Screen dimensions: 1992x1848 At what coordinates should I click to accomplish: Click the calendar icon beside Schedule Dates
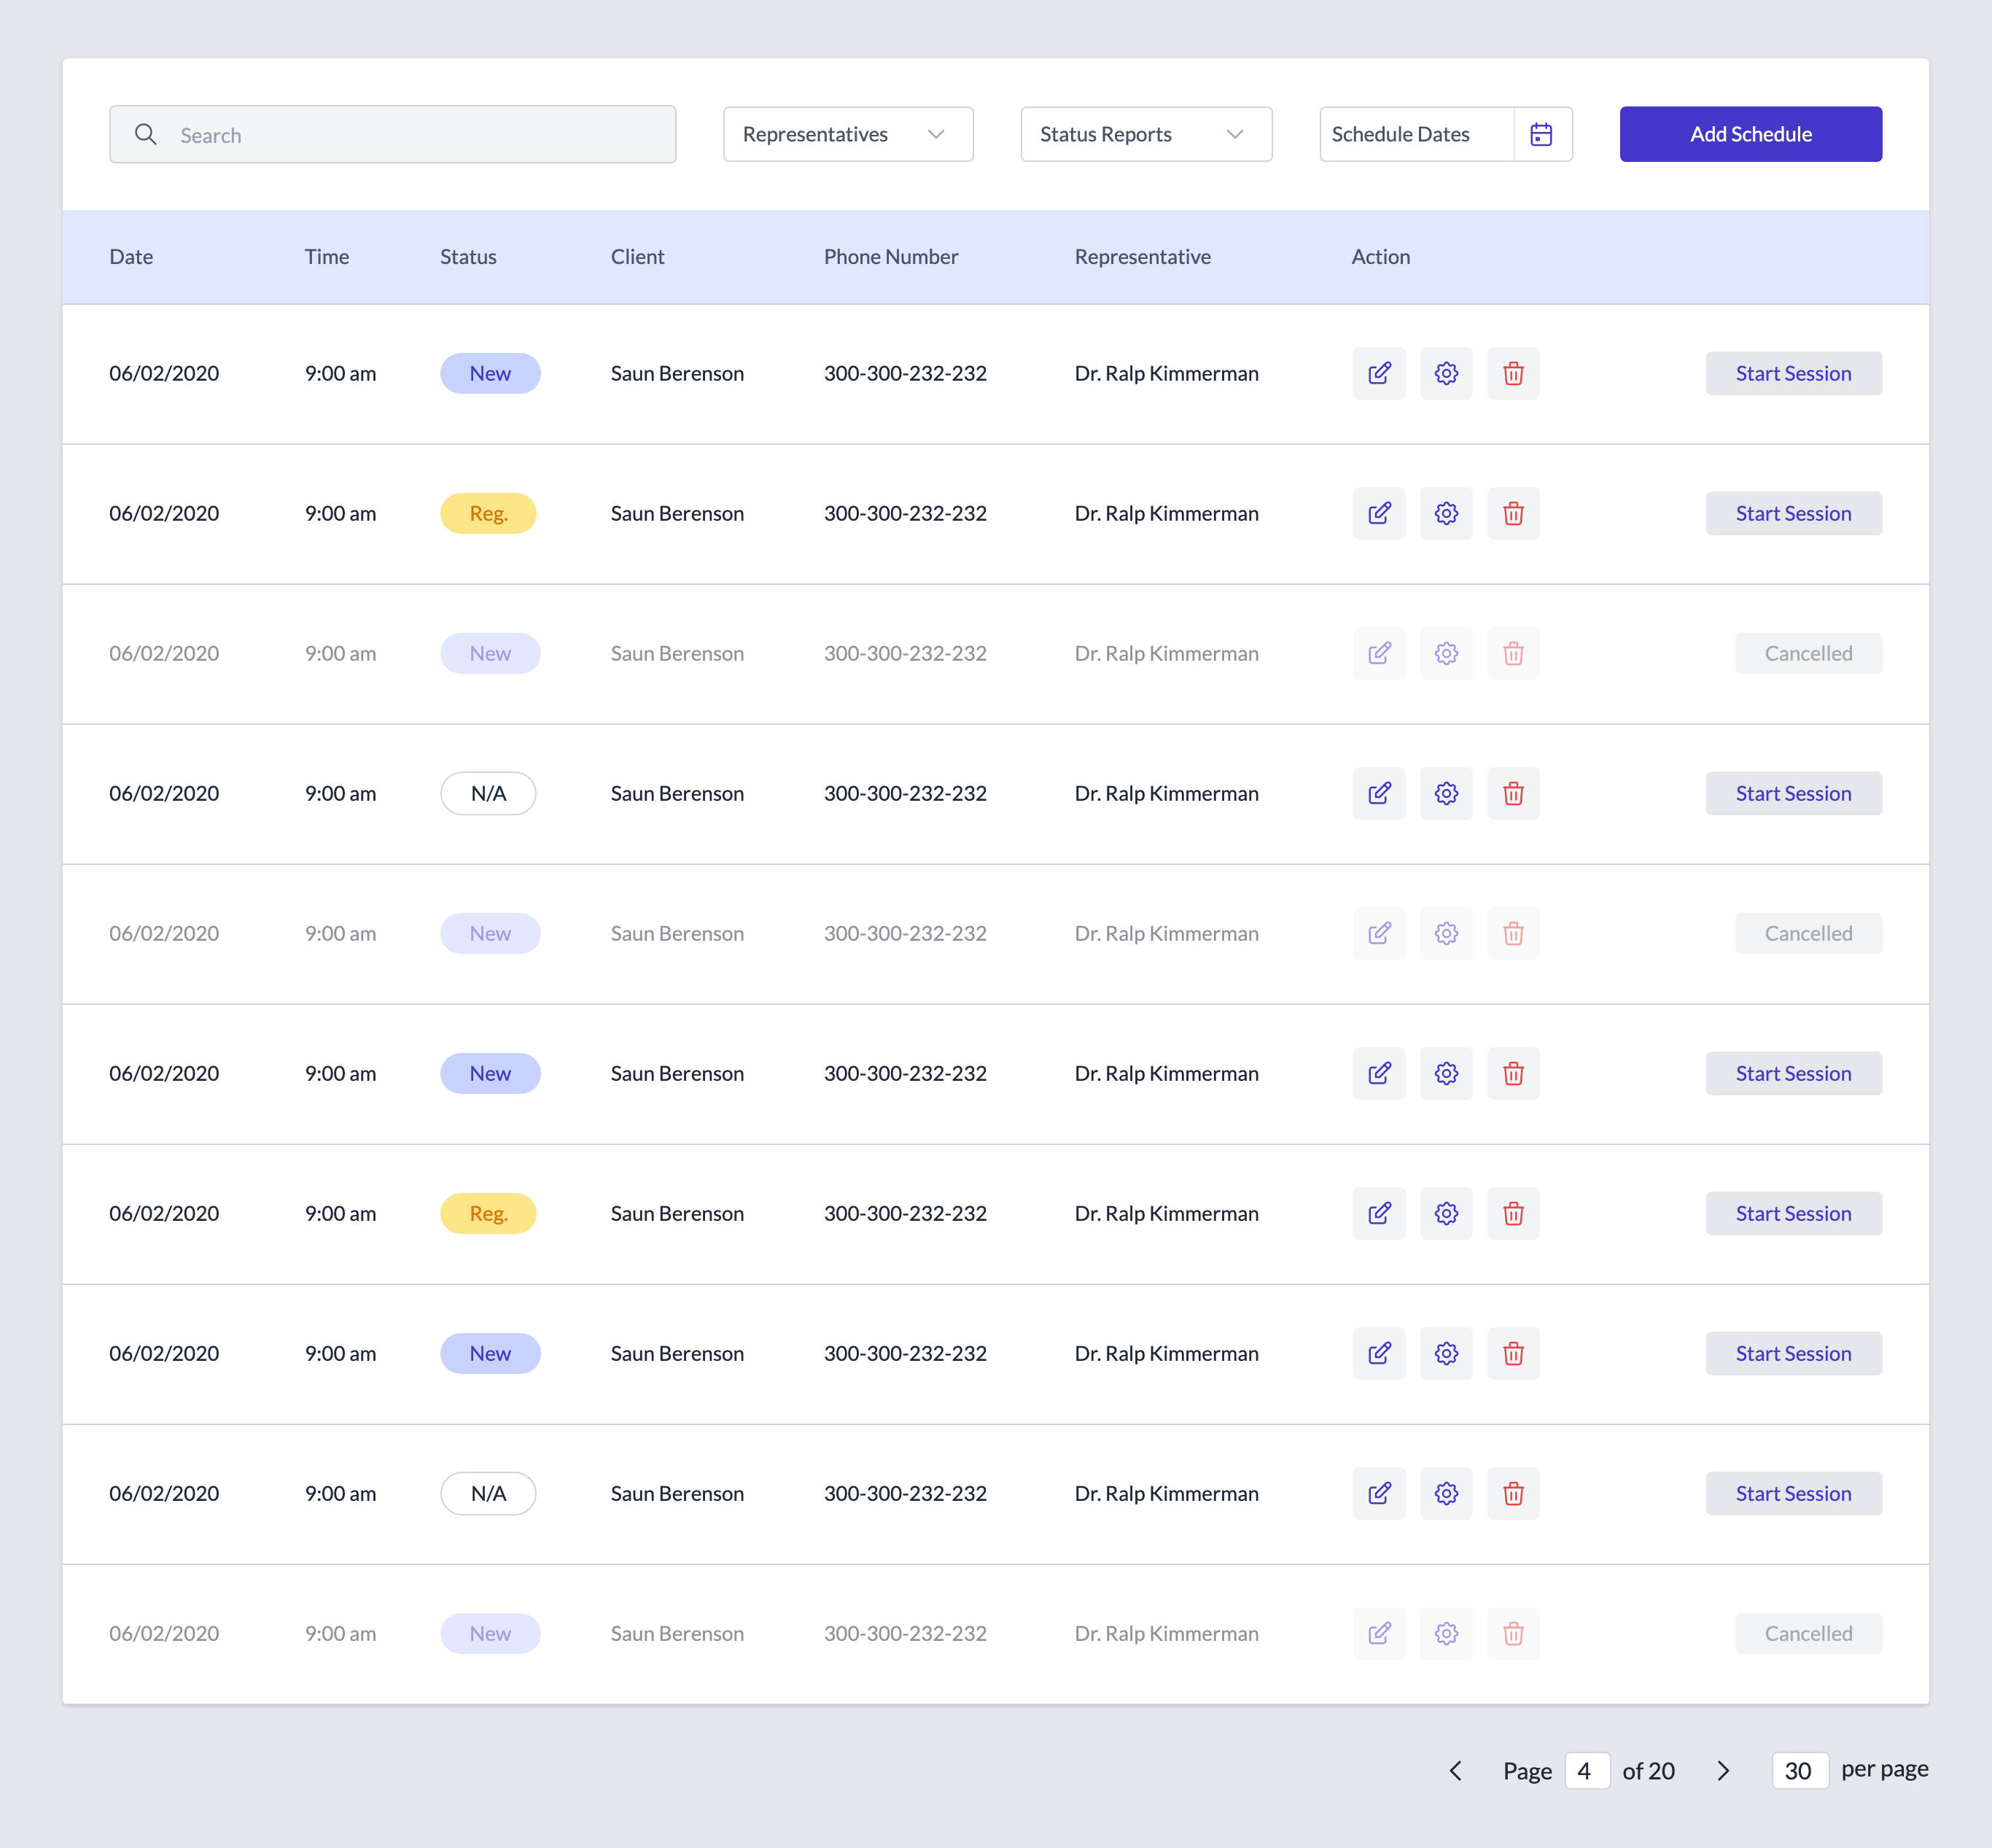tap(1541, 134)
